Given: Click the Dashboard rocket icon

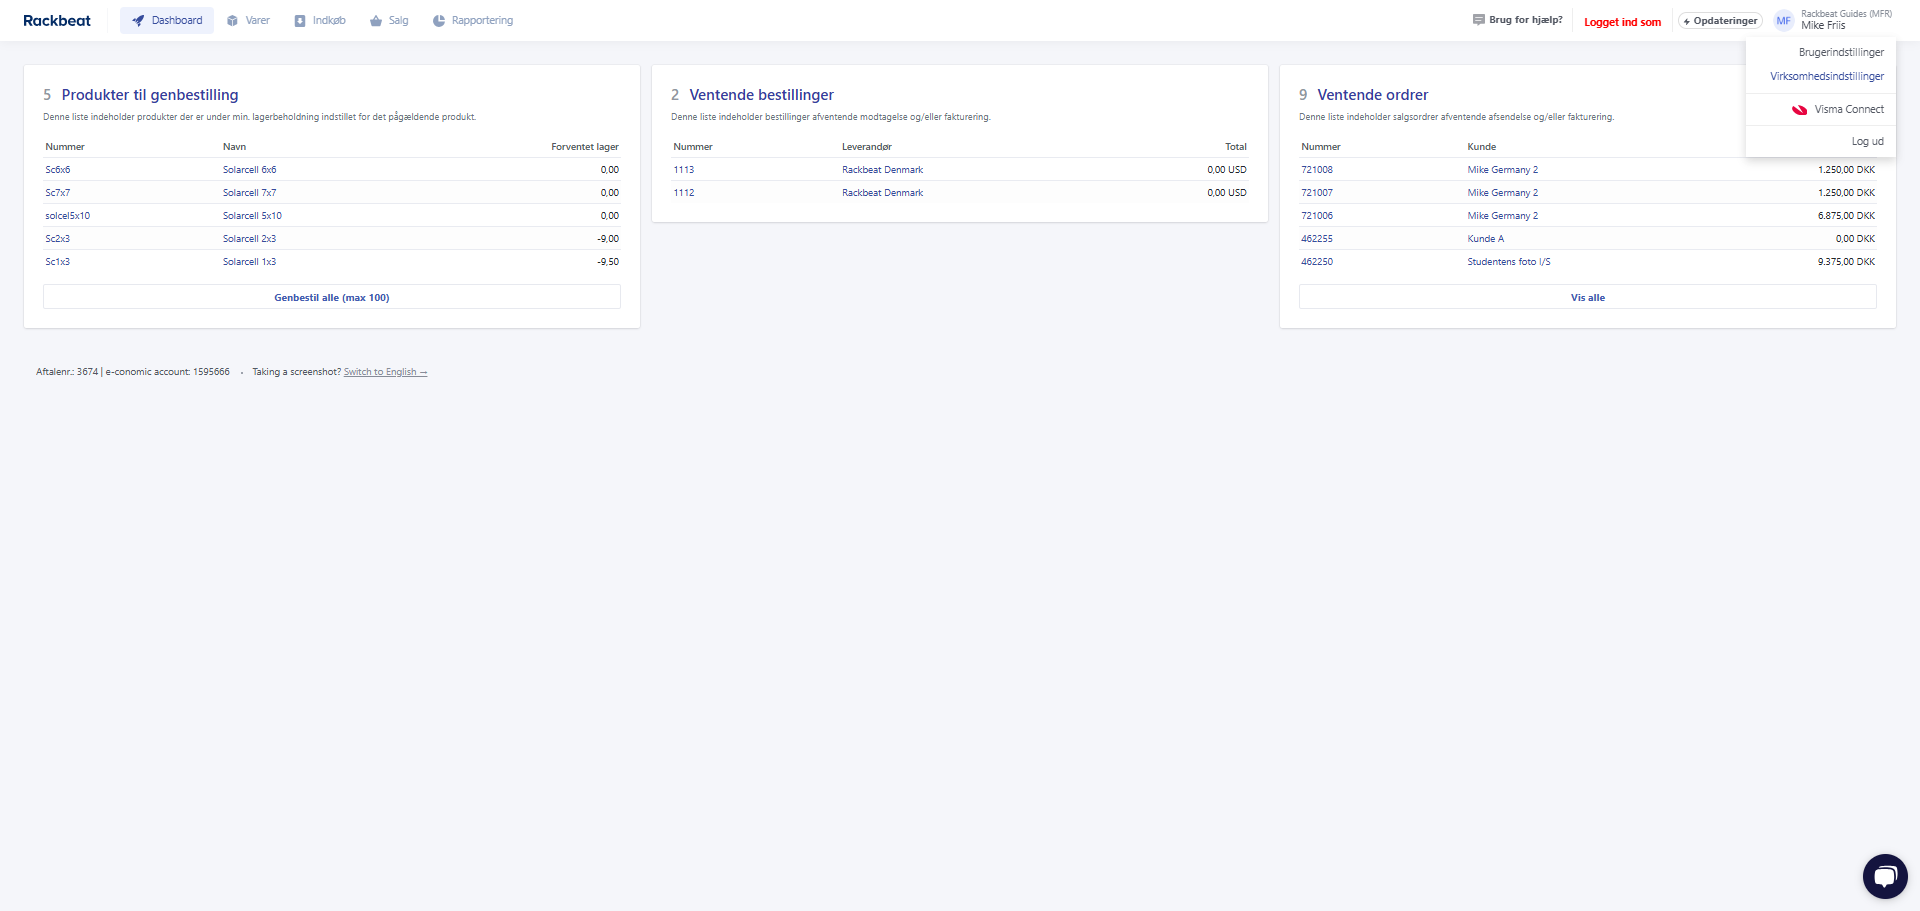Looking at the screenshot, I should pos(138,21).
